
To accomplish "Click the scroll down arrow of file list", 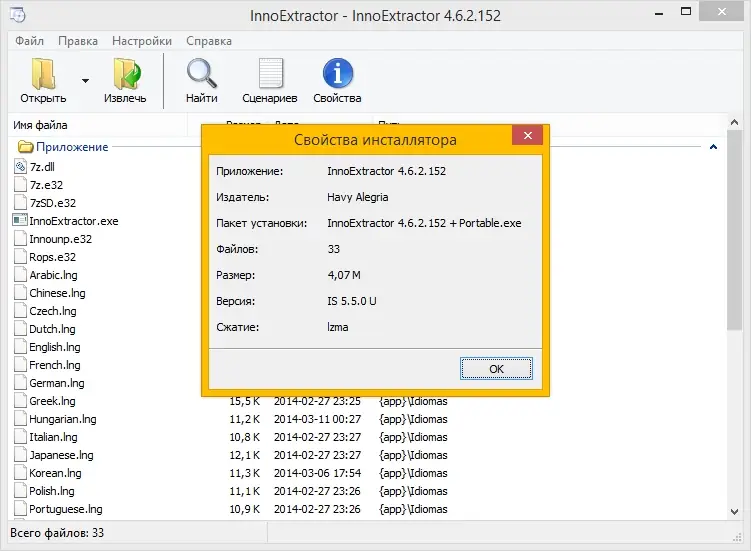I will click(x=734, y=511).
